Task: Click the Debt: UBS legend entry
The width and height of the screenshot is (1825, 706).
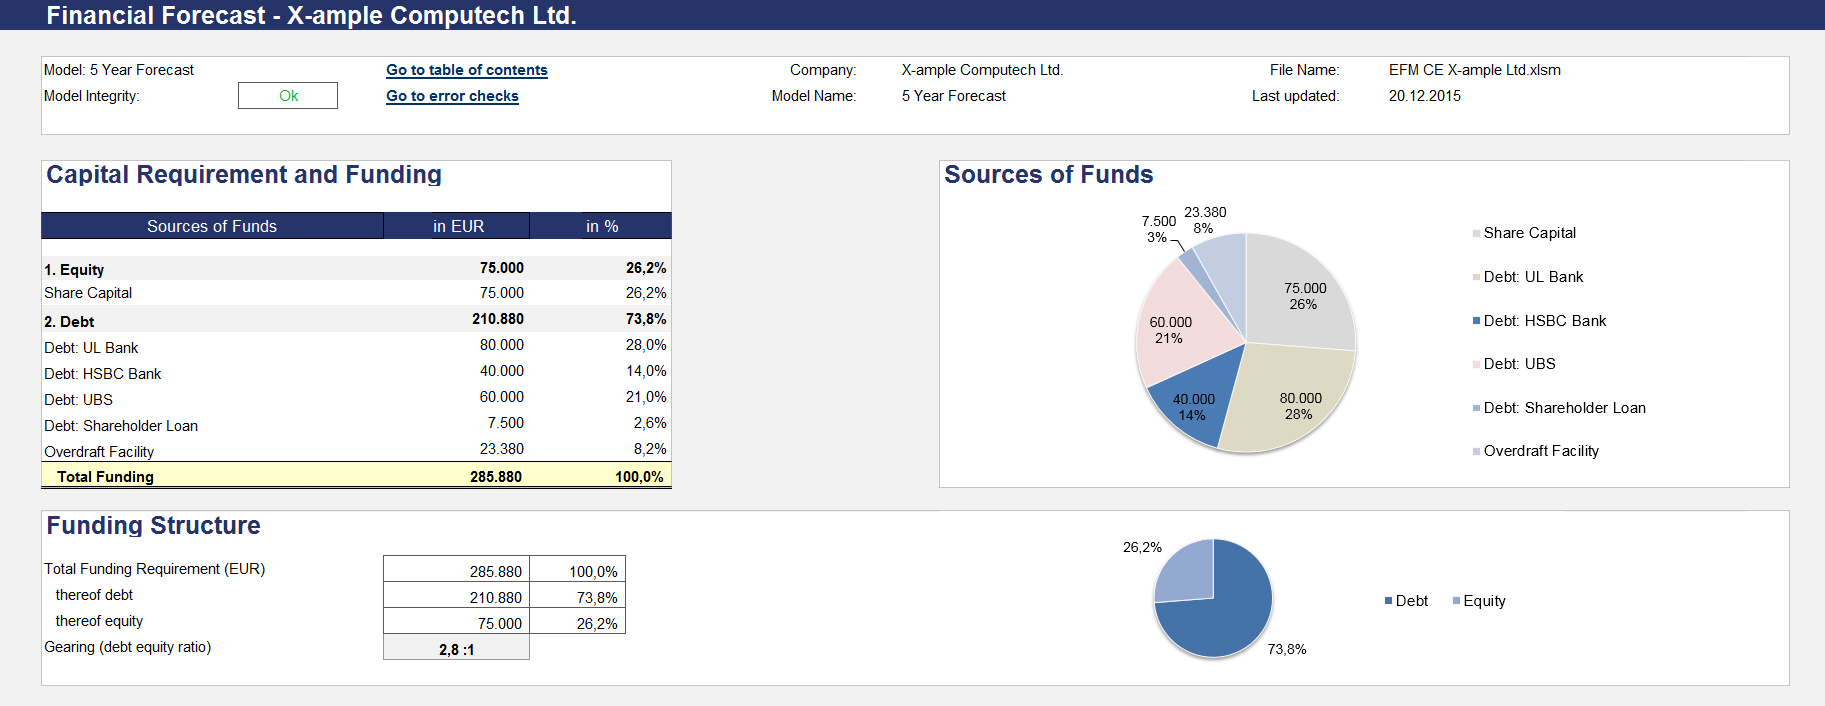Action: [1519, 364]
